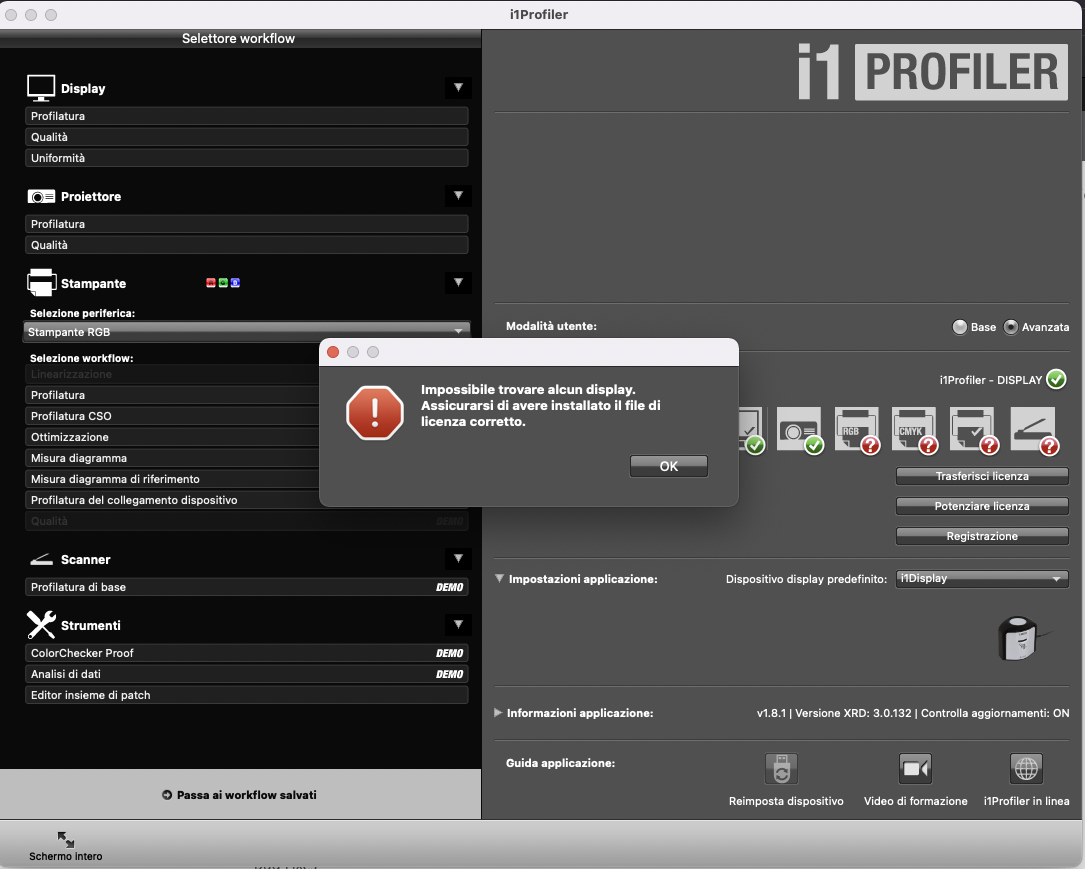Click the i1Profiler - DISPLAY green checkmark

click(x=1056, y=379)
